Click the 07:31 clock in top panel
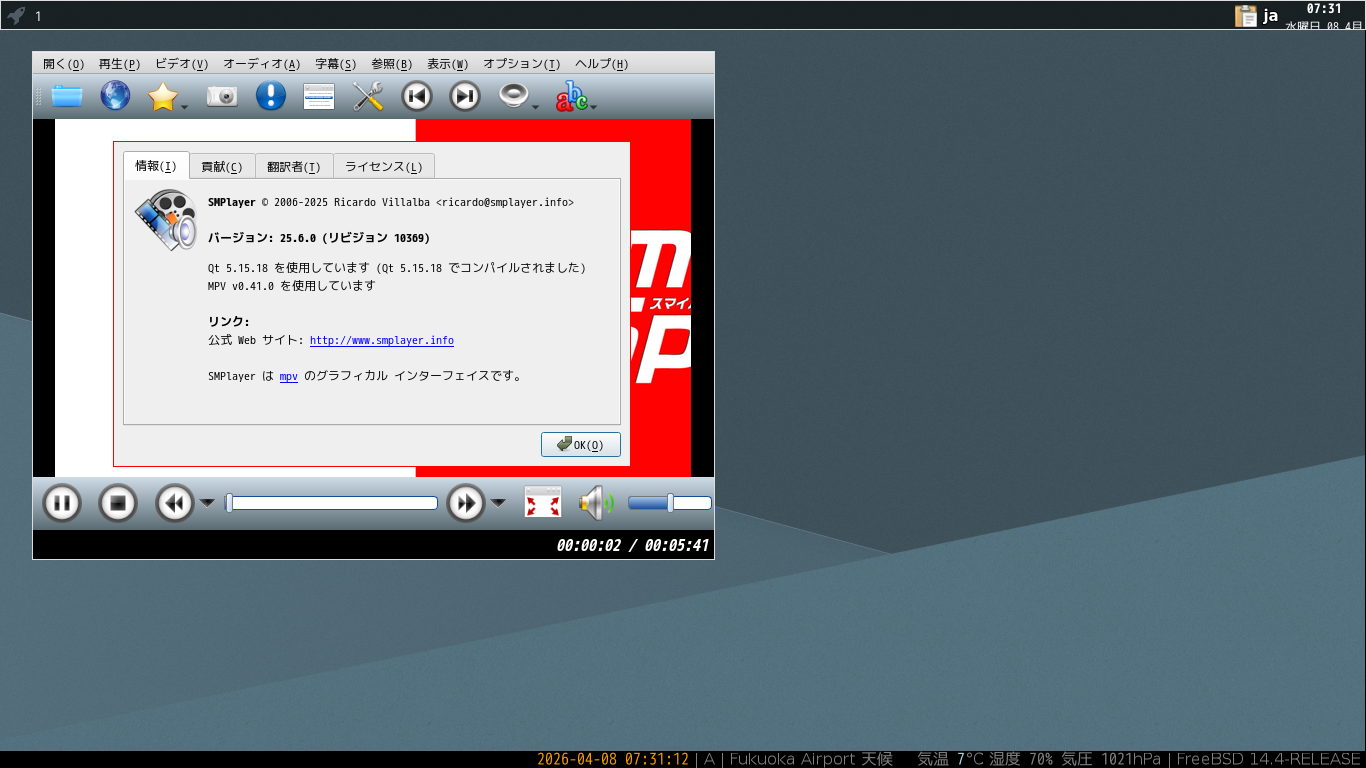The width and height of the screenshot is (1366, 768). pyautogui.click(x=1324, y=8)
